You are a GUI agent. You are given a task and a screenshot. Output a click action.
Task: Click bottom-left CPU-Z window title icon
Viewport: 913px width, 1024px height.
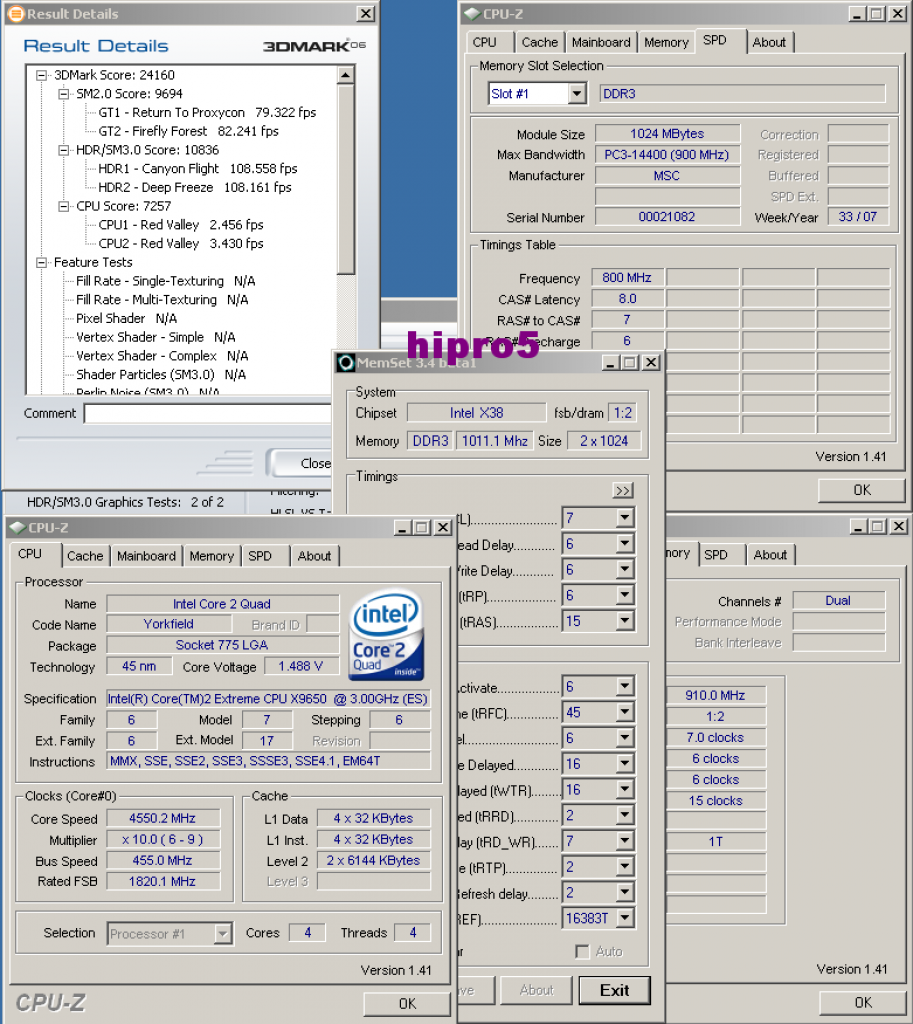[x=18, y=528]
